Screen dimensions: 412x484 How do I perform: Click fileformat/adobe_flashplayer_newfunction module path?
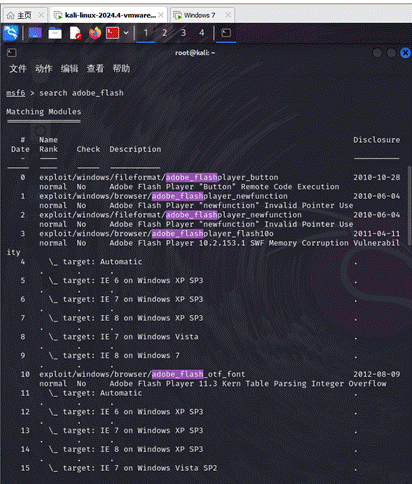tap(170, 215)
